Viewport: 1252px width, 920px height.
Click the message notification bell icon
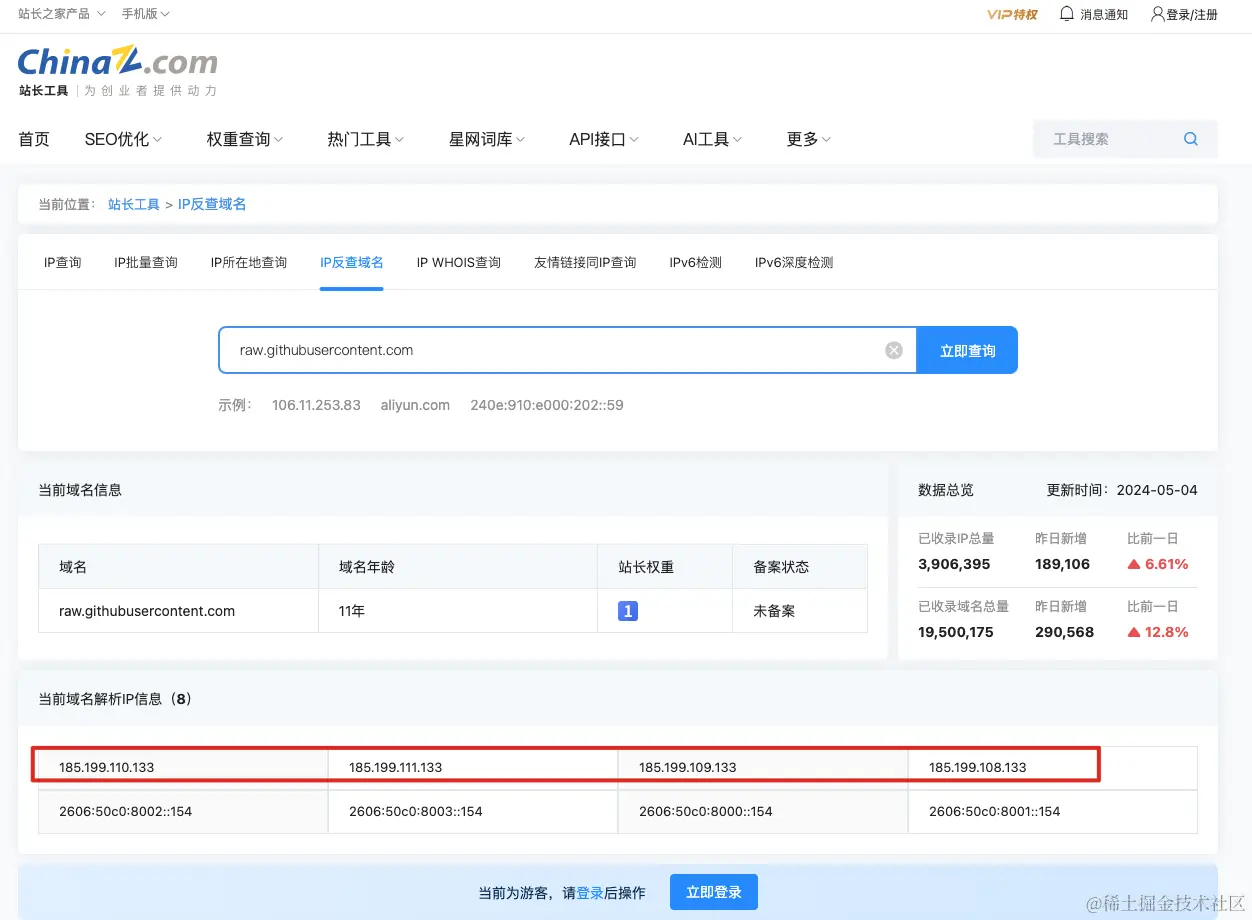click(1067, 14)
